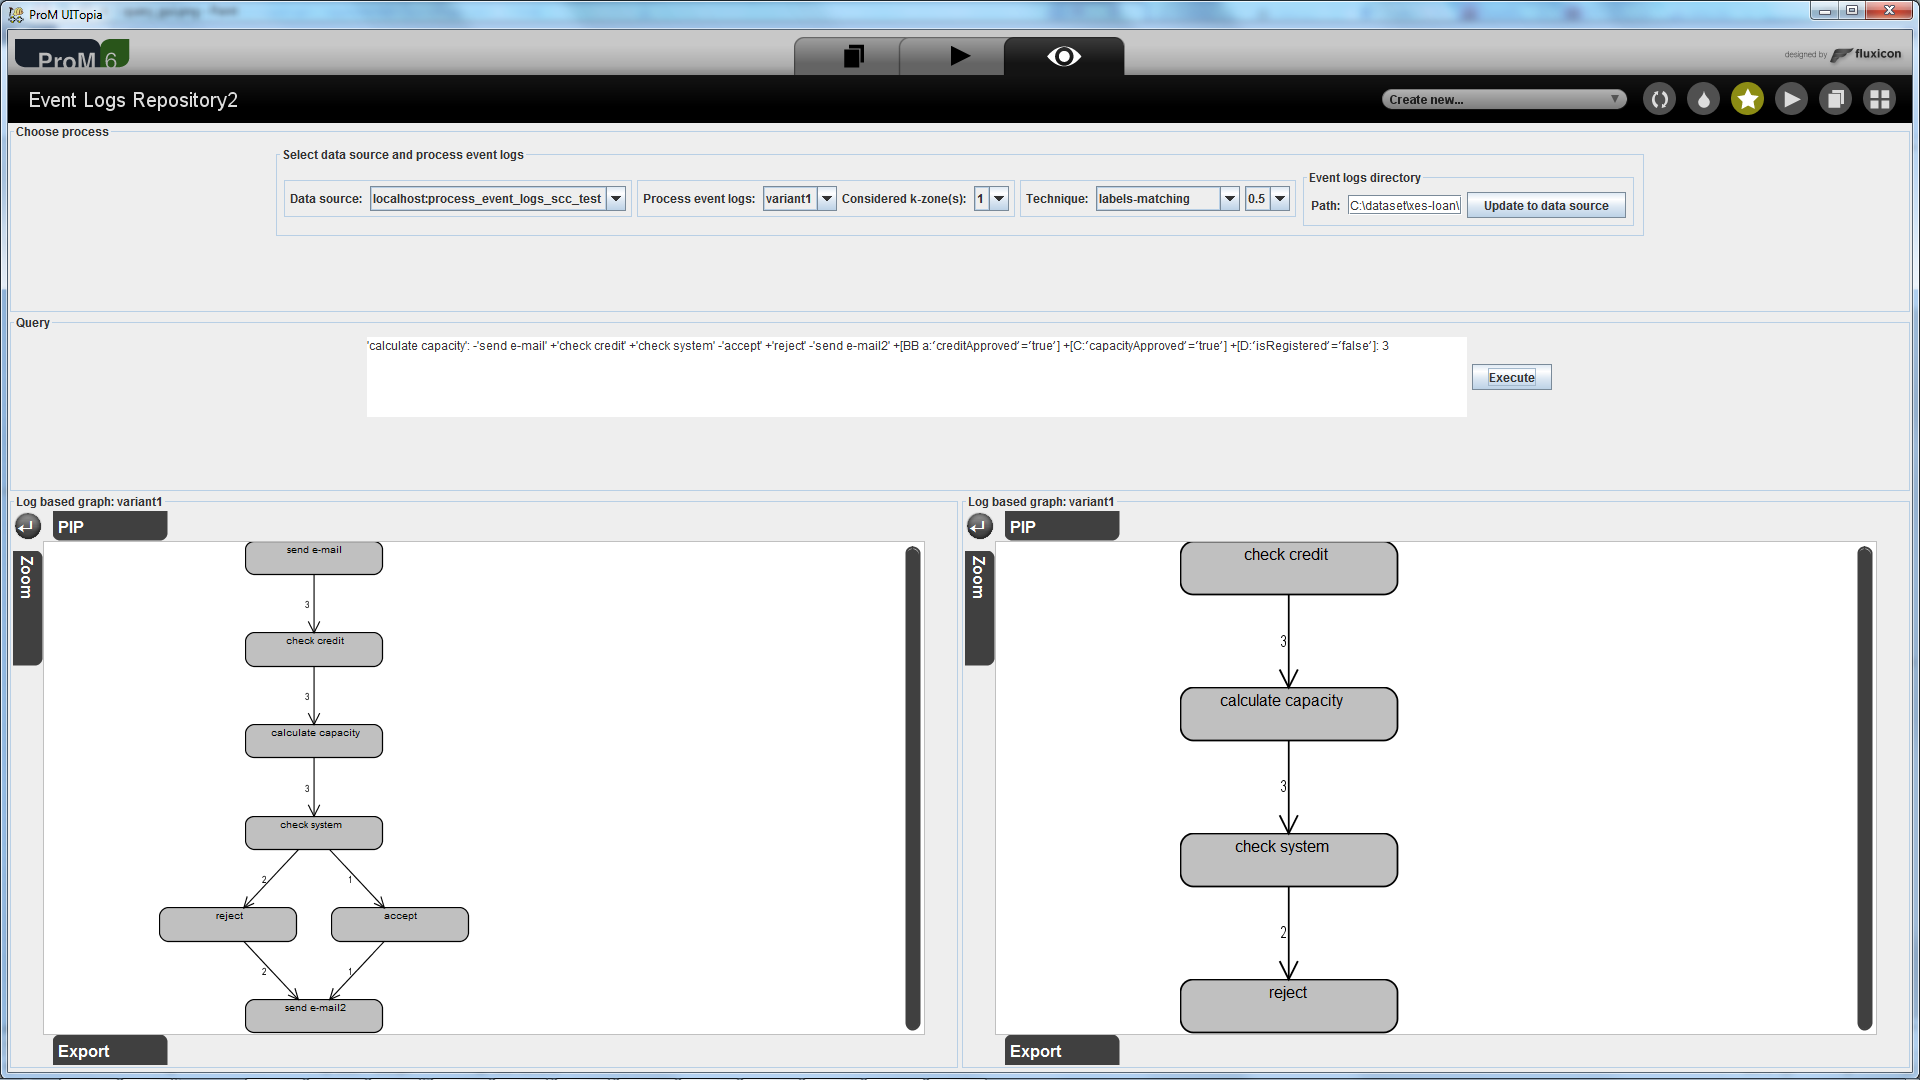Image resolution: width=1920 pixels, height=1080 pixels.
Task: Click the fluxicon logo
Action: (1866, 55)
